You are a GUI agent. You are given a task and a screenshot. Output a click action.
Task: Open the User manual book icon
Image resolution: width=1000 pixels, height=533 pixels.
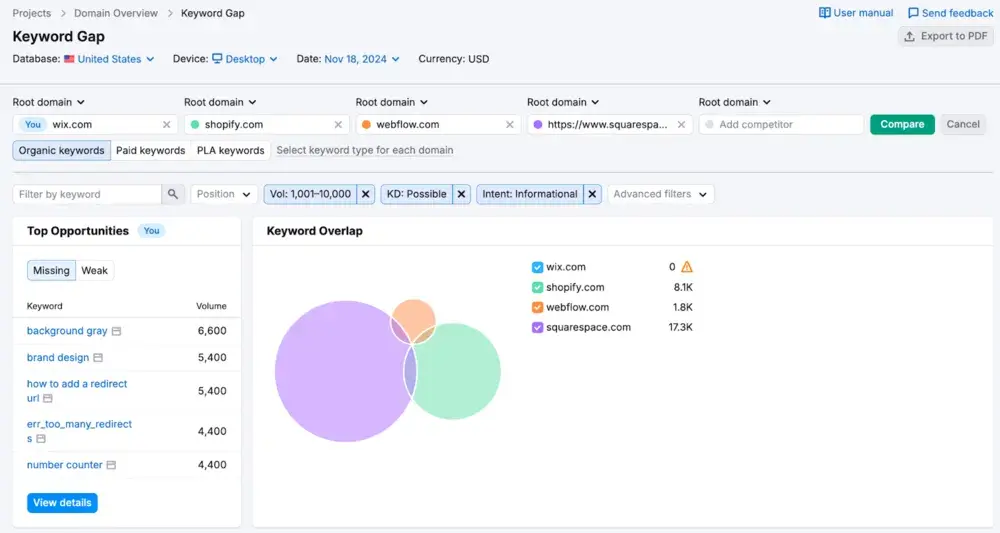(x=825, y=13)
